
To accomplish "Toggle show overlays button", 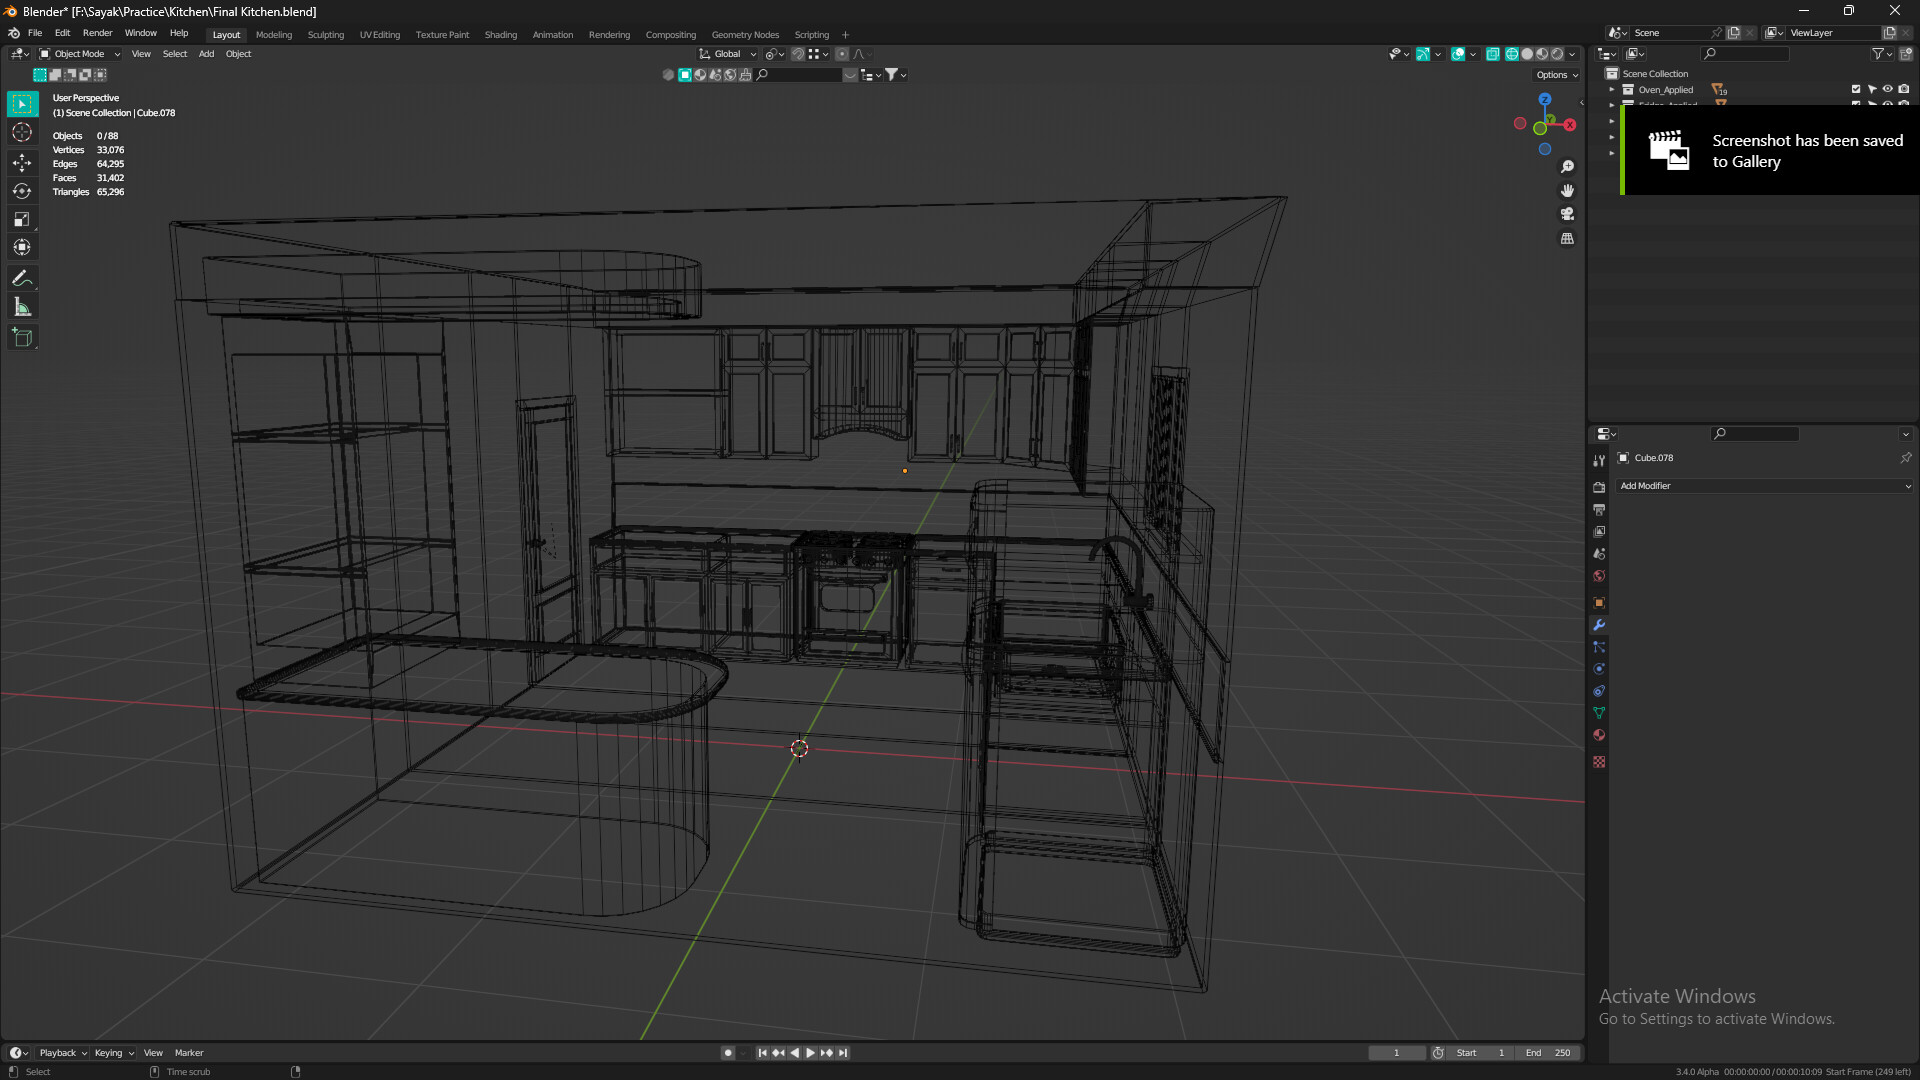I will click(1458, 54).
